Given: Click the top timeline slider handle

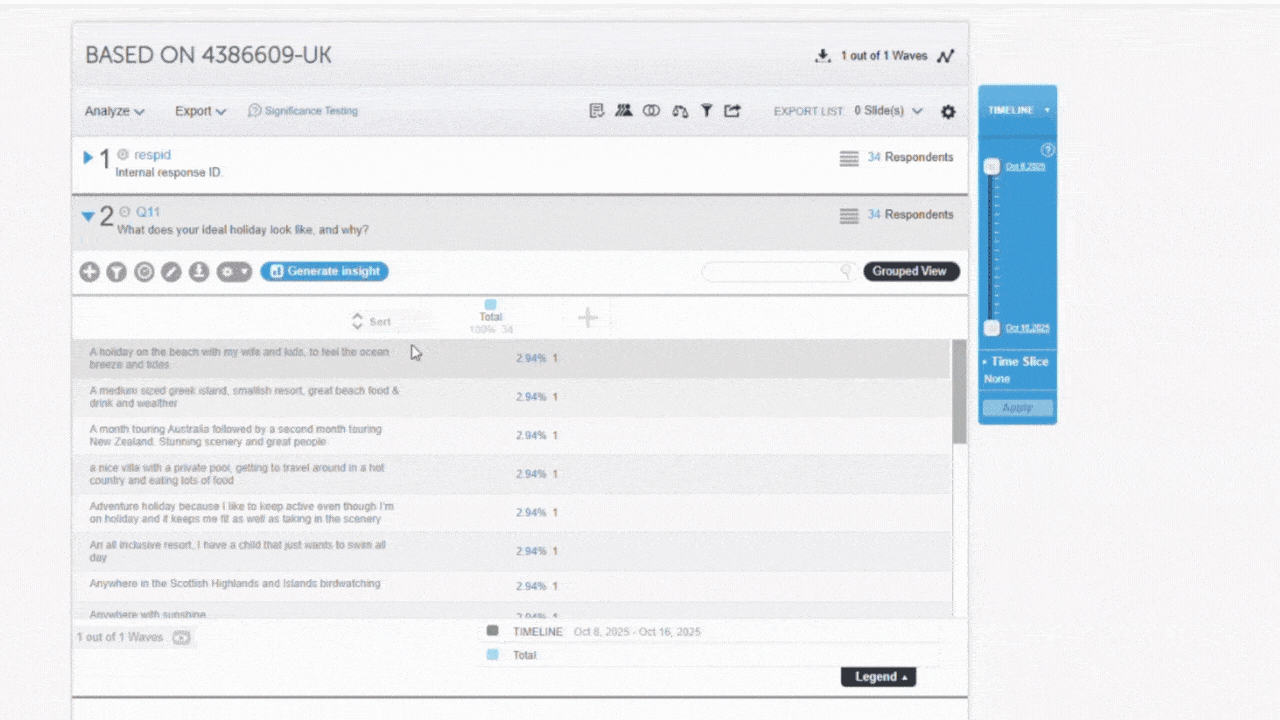Looking at the screenshot, I should click(x=991, y=167).
